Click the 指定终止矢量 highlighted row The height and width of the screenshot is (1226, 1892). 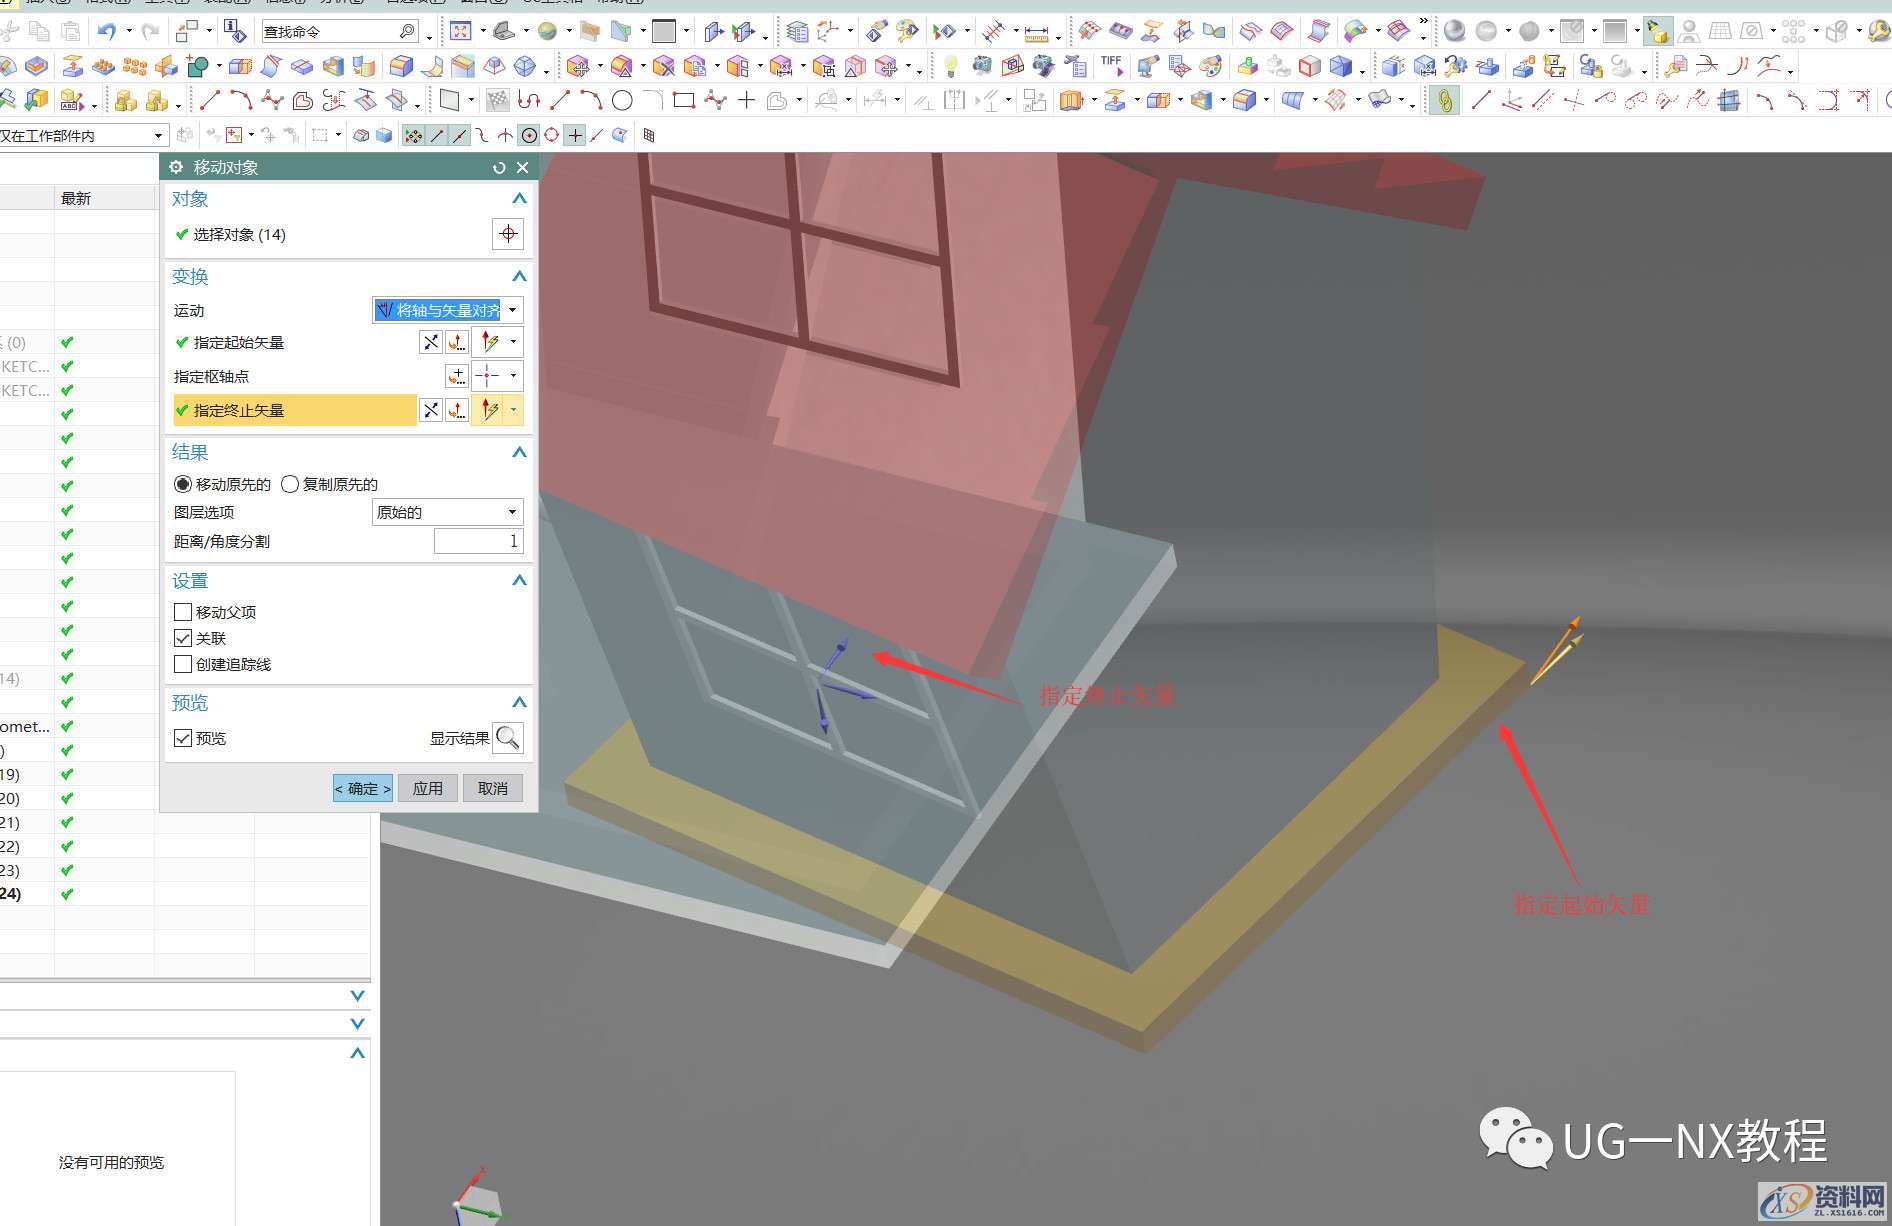(x=294, y=410)
